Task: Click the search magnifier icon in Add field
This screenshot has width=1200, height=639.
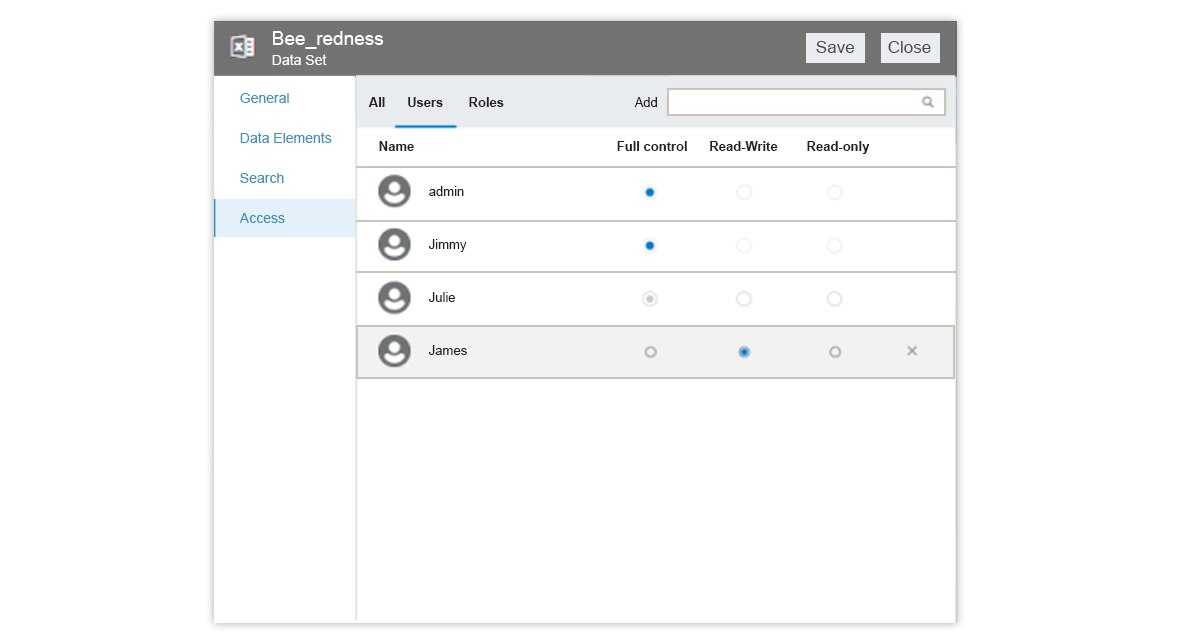Action: coord(928,102)
